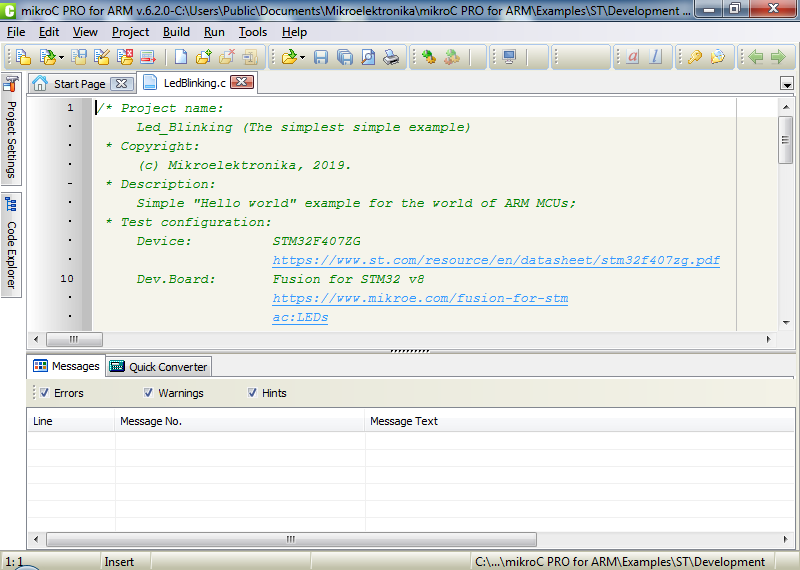Open the editor tab list dropdown
This screenshot has width=800, height=570.
787,84
